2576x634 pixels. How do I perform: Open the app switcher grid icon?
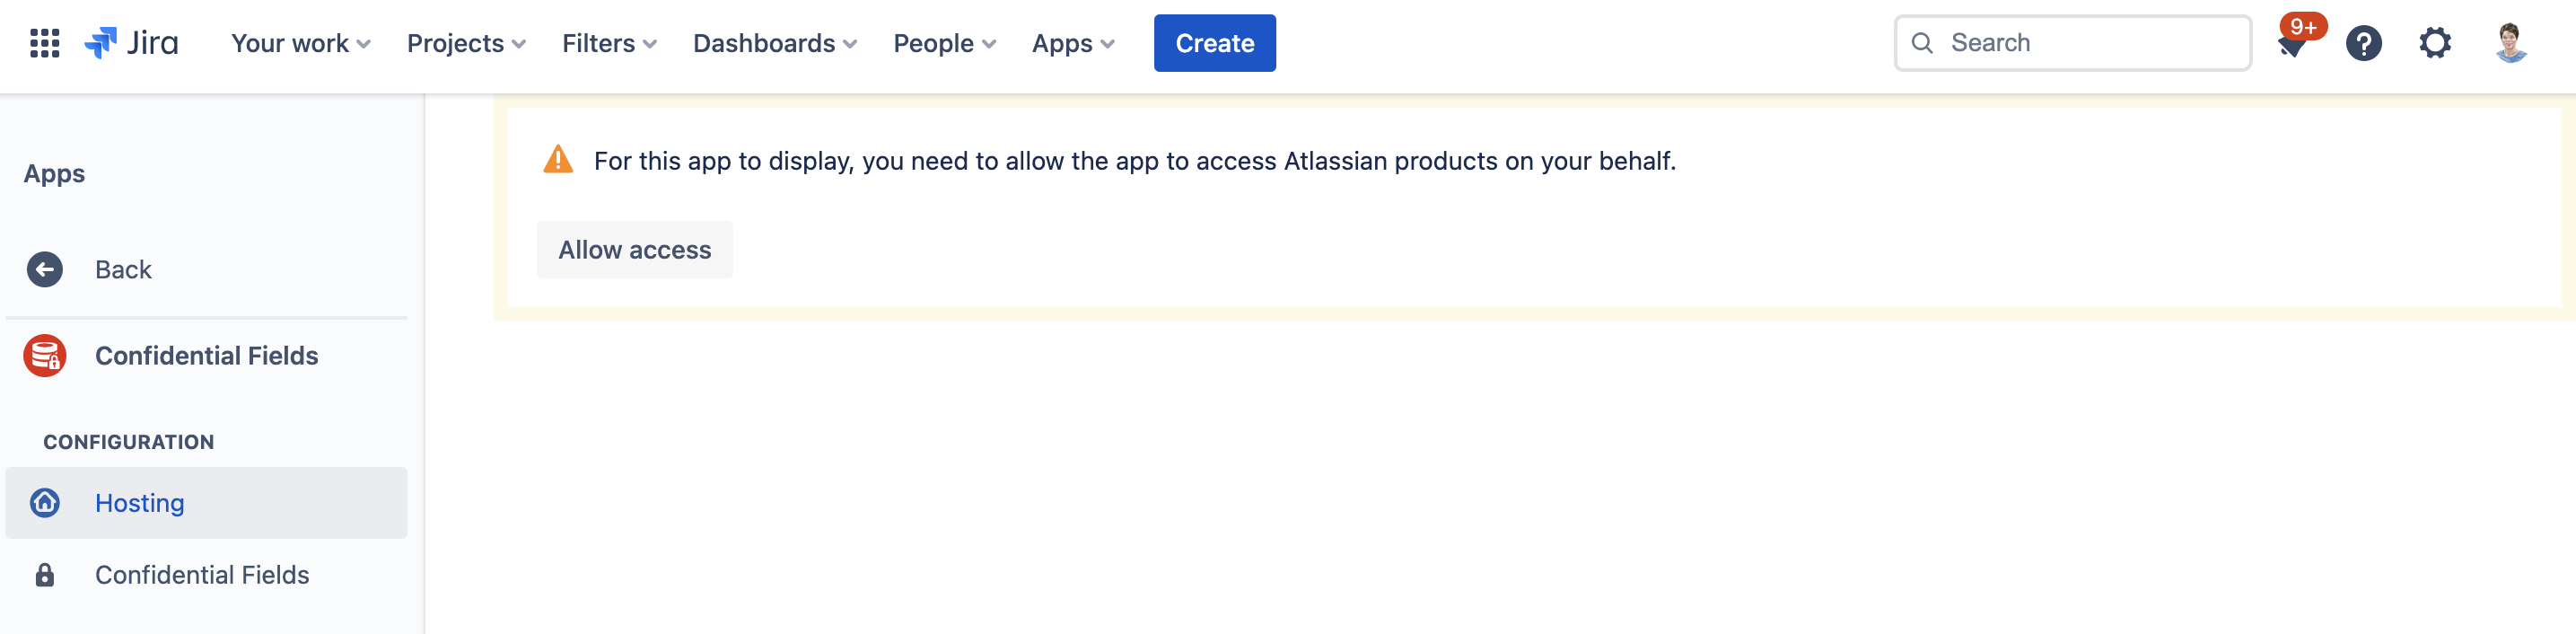[x=44, y=43]
